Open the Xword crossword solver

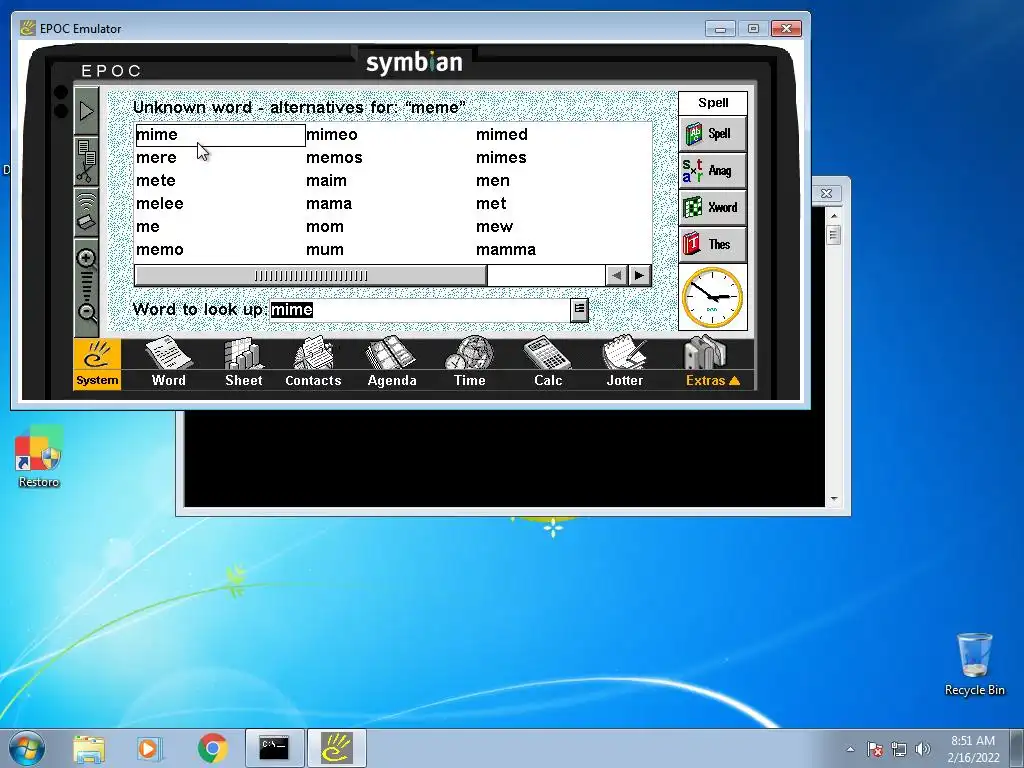click(x=712, y=208)
